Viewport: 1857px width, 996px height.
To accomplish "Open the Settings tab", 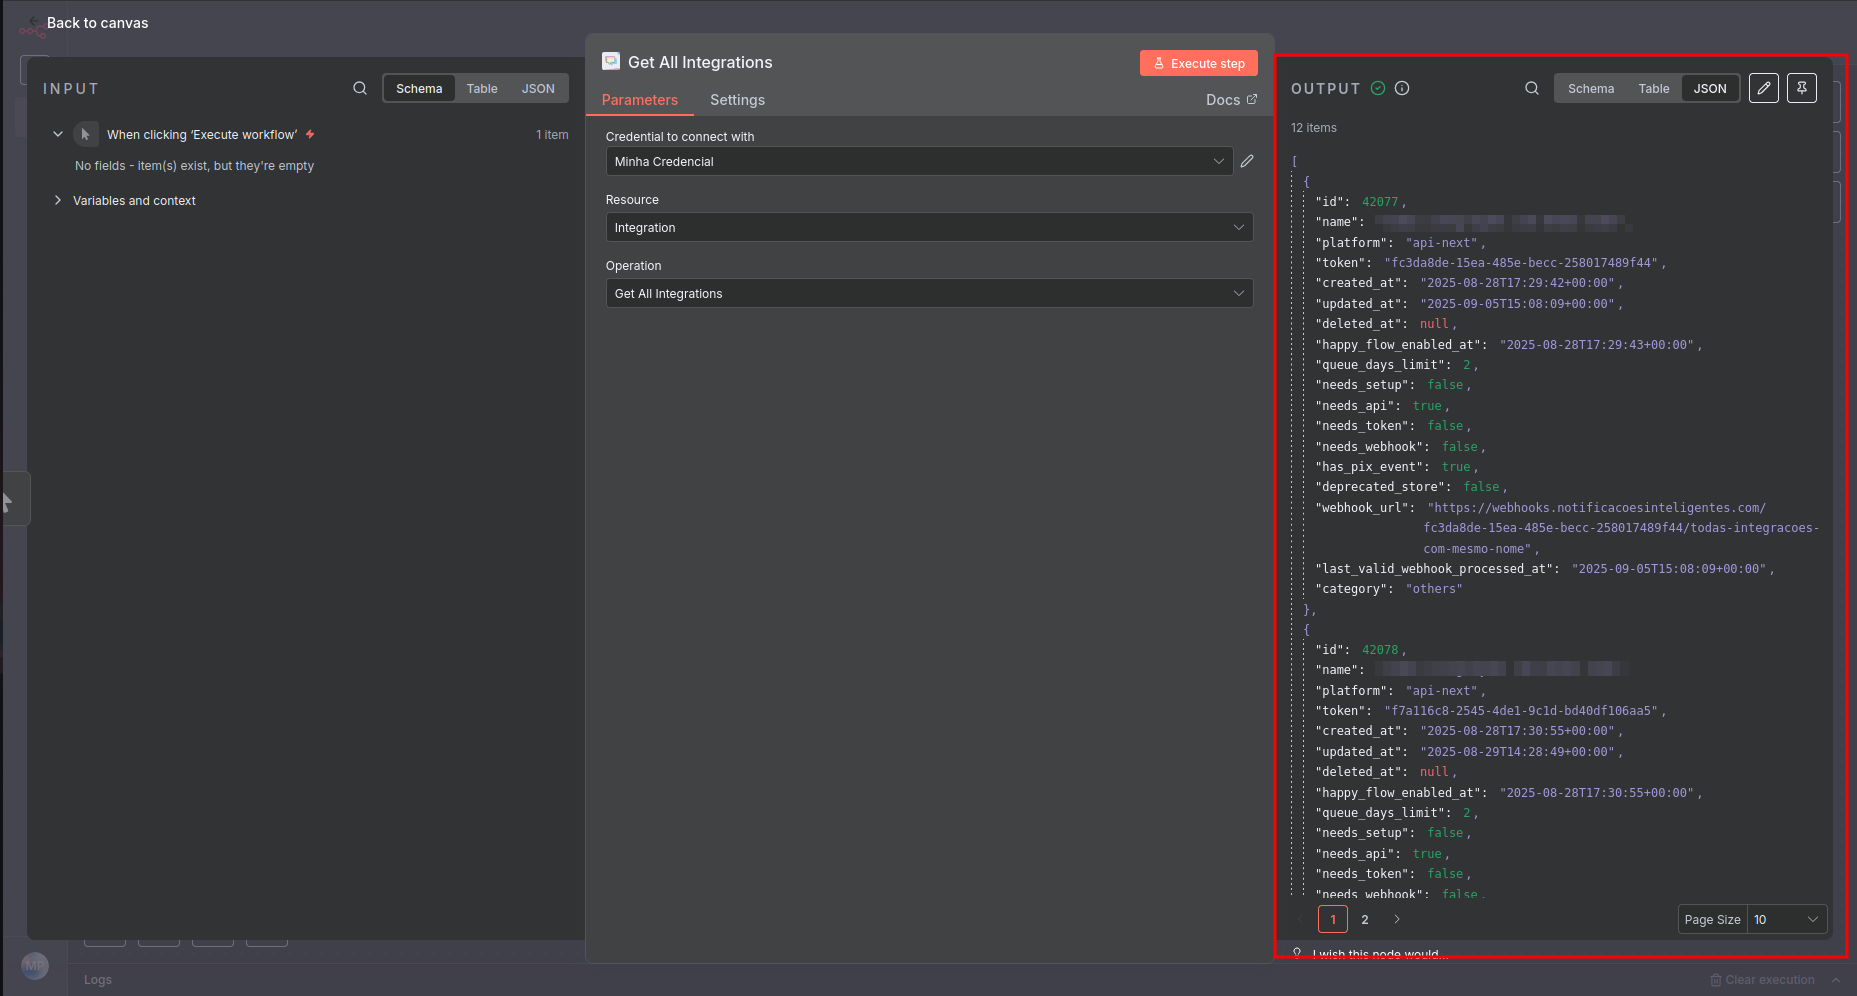I will coord(737,100).
